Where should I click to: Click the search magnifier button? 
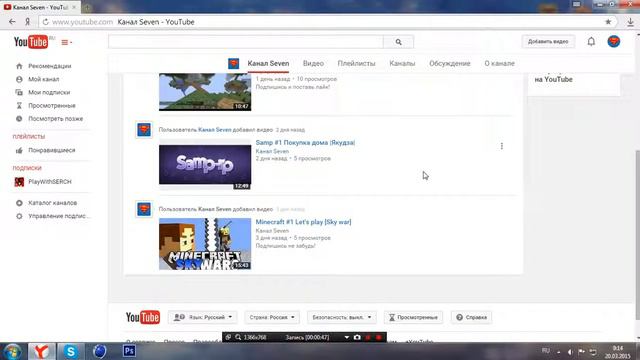point(398,42)
